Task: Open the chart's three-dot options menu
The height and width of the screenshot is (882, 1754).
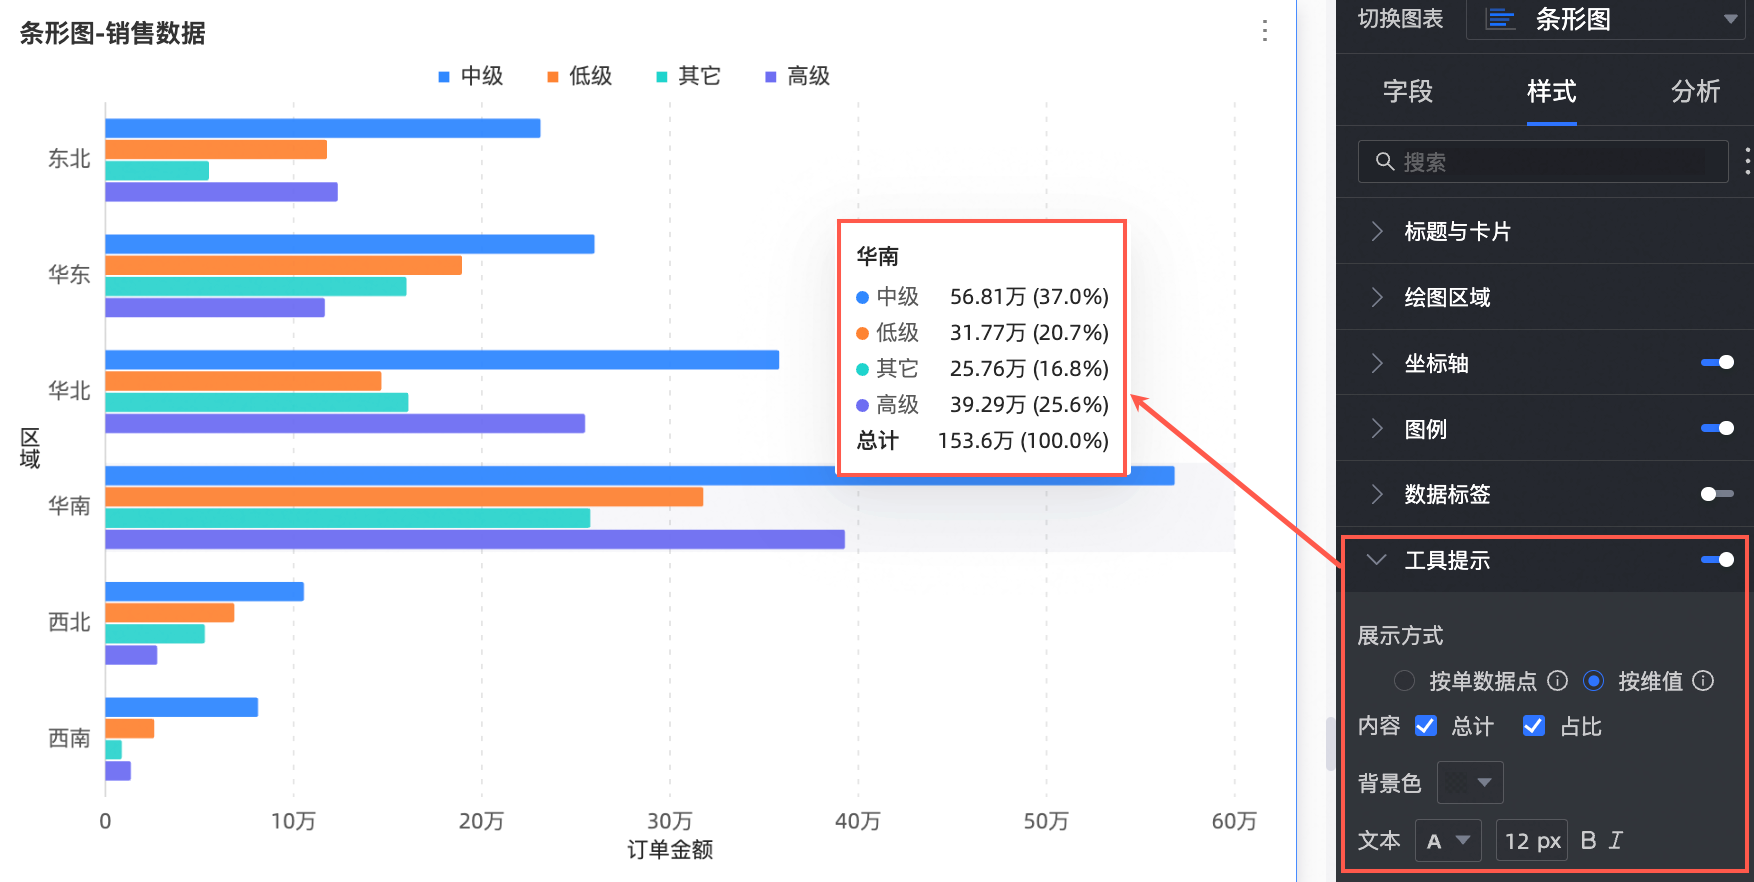Action: [1265, 31]
